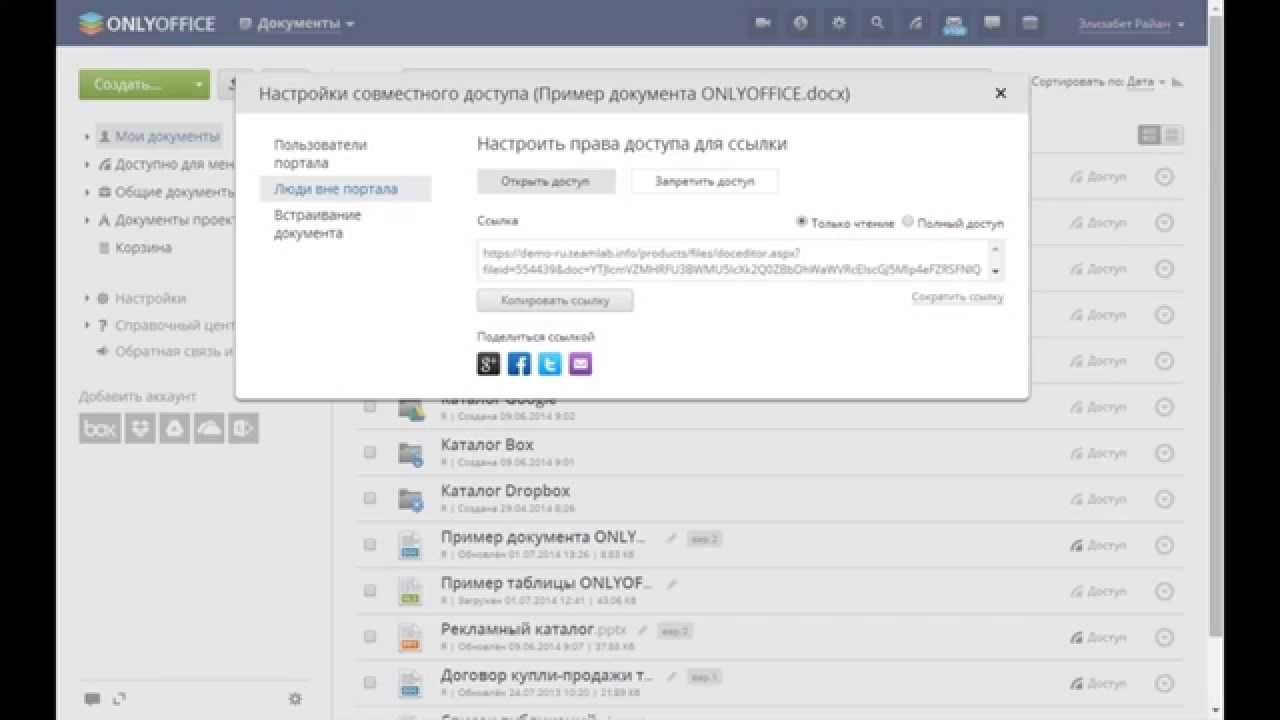Click Копировать ссылку button
Screen dimensions: 1280x720
[555, 300]
